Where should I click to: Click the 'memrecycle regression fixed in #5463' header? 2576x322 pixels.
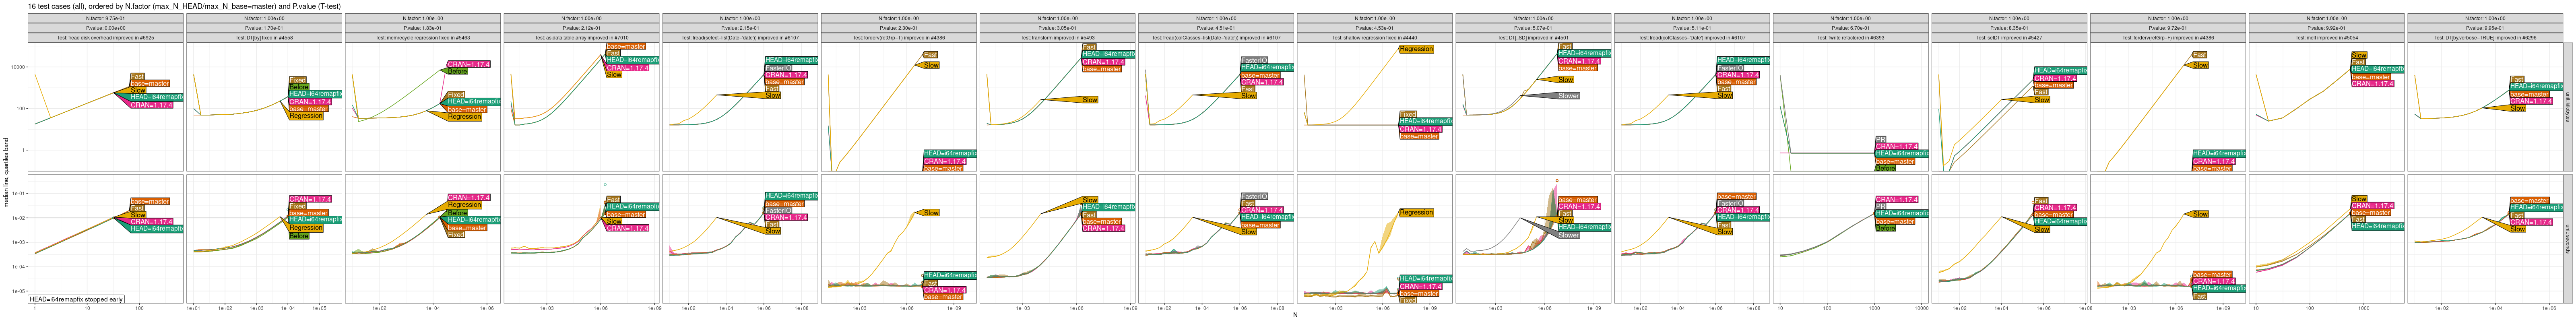(422, 38)
